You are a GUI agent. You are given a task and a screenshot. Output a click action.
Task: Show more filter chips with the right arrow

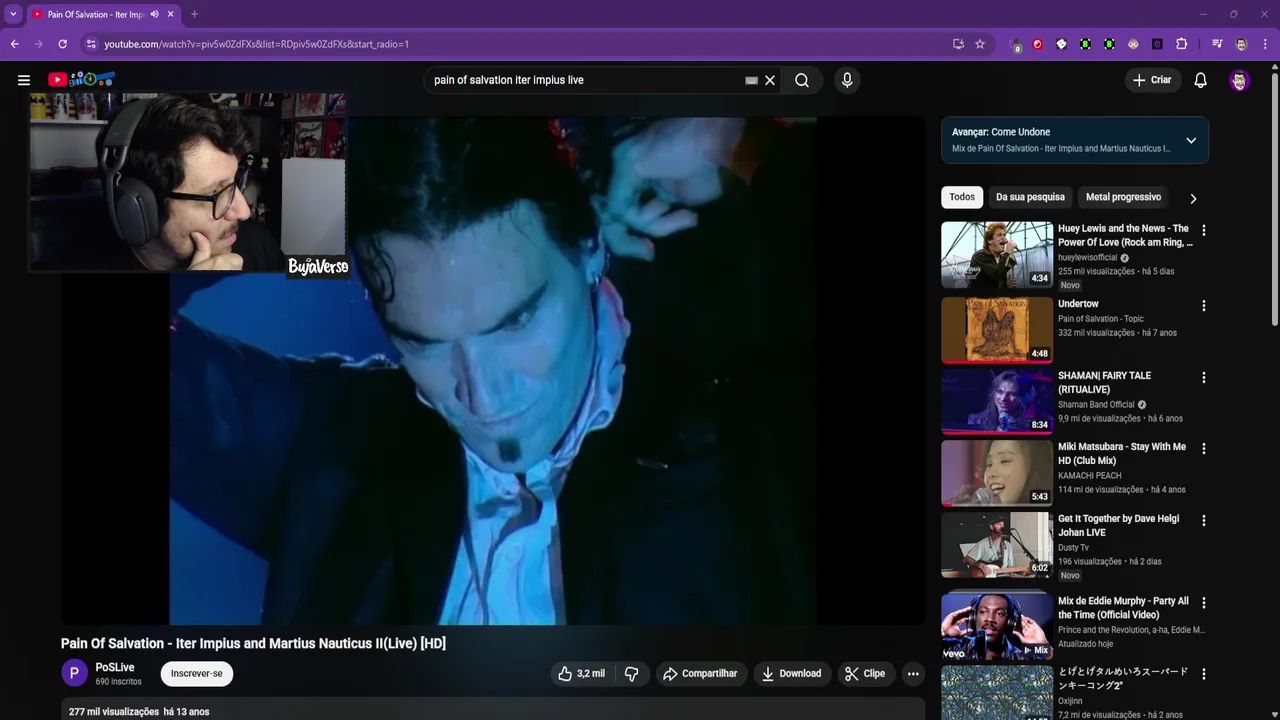click(x=1193, y=198)
